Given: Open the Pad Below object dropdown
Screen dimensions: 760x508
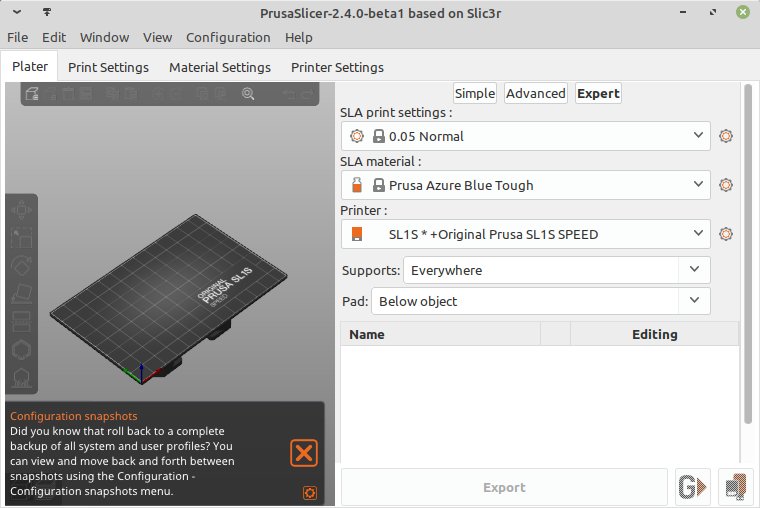Looking at the screenshot, I should click(541, 301).
